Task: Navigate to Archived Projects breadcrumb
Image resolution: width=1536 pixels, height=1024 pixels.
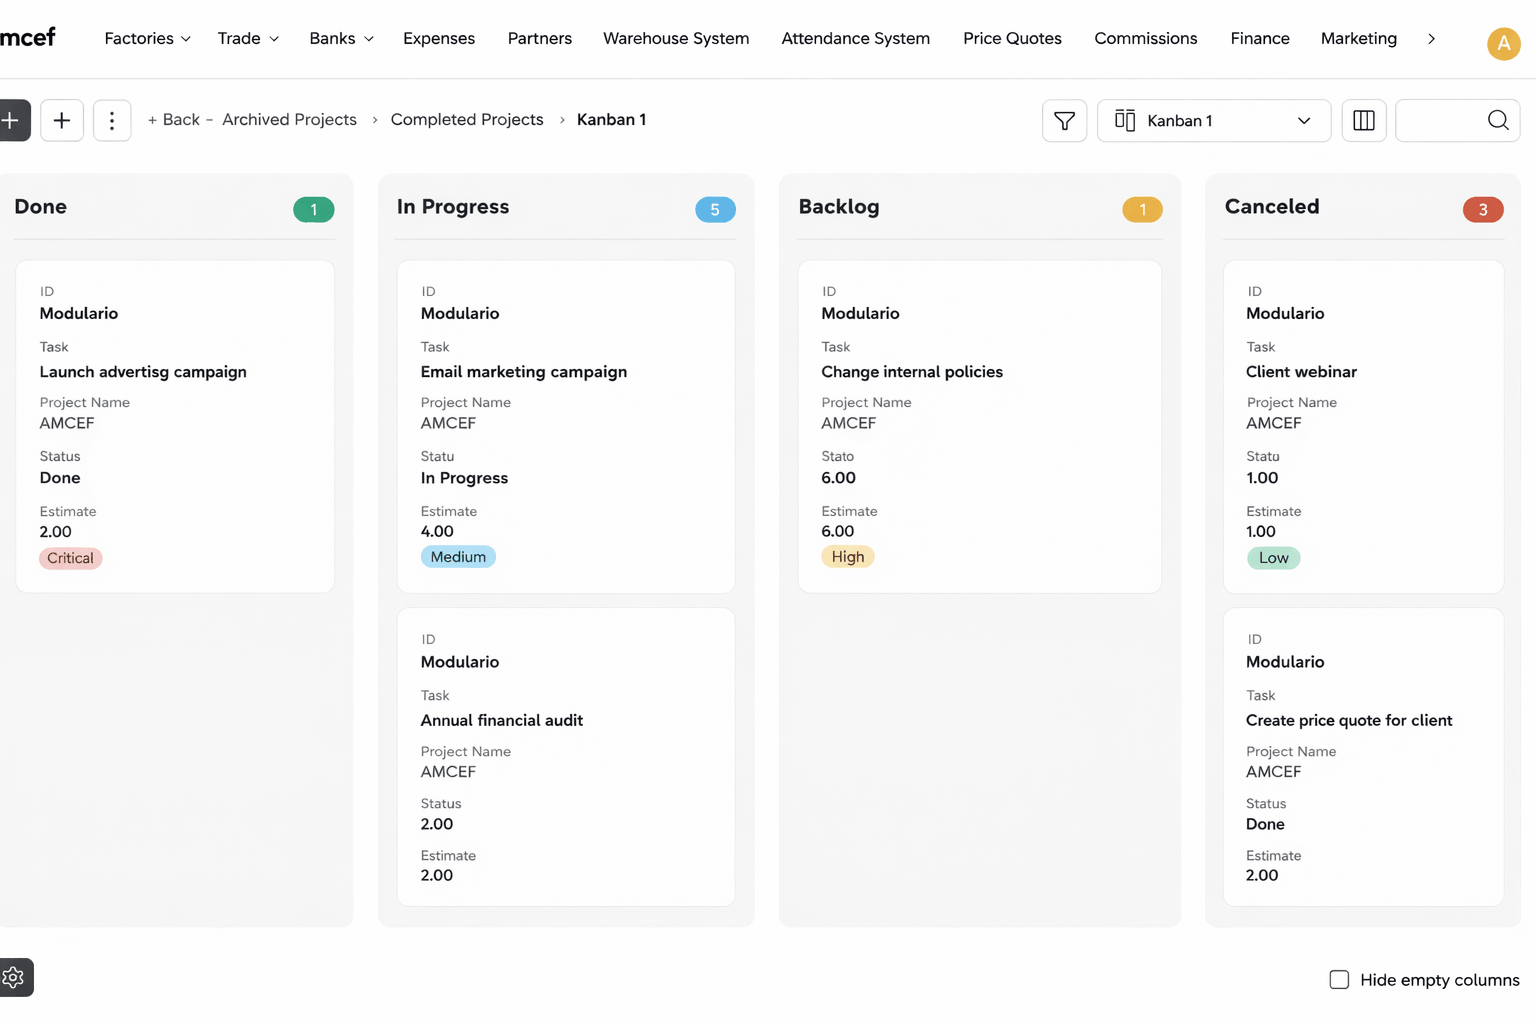Action: click(289, 120)
